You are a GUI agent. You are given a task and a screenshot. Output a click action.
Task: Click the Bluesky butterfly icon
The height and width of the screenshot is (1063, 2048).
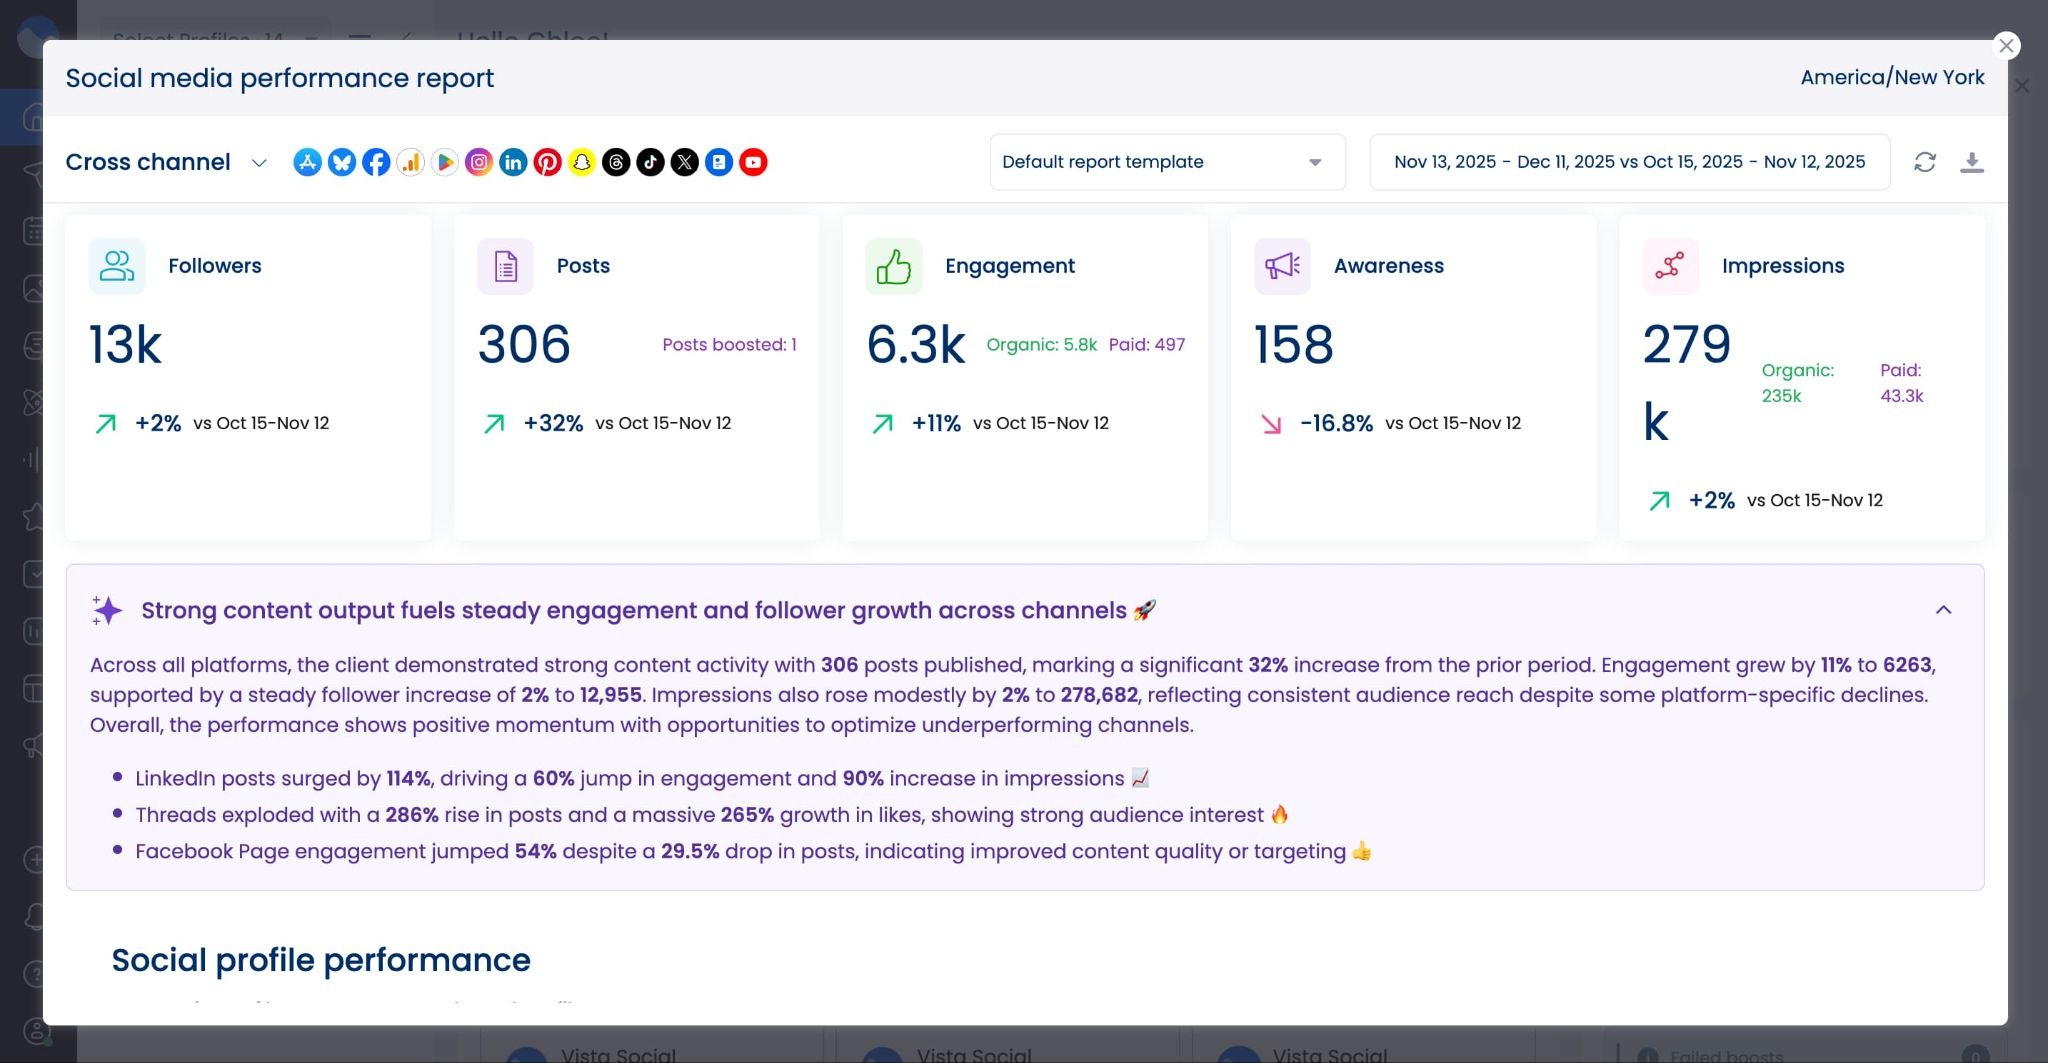[x=342, y=162]
